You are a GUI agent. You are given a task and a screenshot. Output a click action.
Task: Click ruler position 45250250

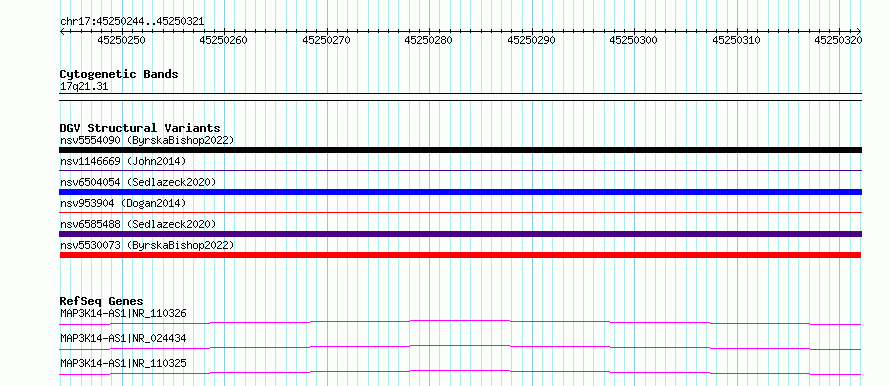pyautogui.click(x=121, y=40)
